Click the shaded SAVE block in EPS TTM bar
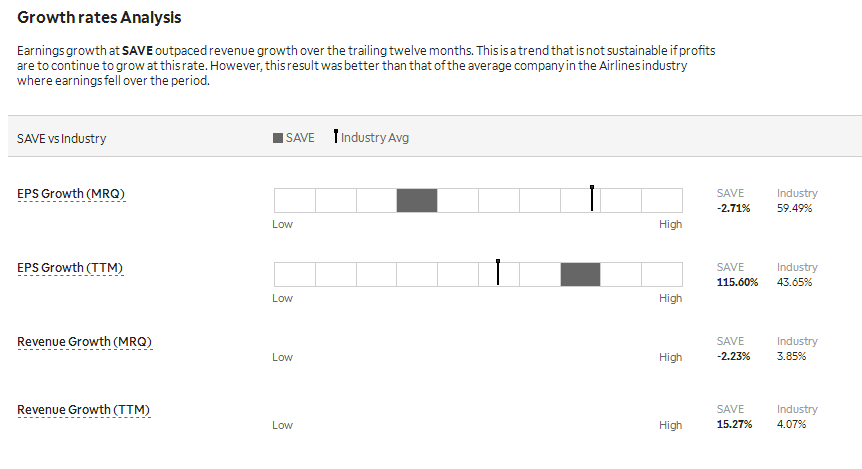 [x=581, y=274]
